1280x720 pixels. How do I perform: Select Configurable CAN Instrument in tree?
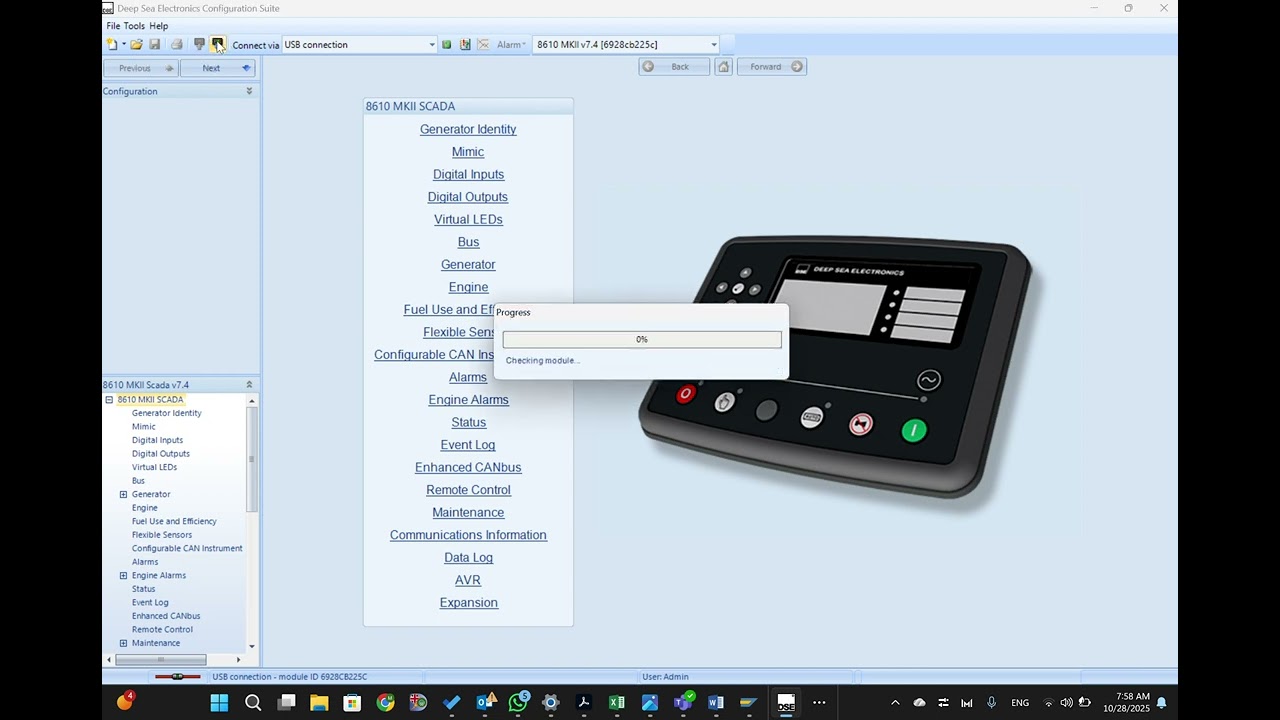click(187, 548)
